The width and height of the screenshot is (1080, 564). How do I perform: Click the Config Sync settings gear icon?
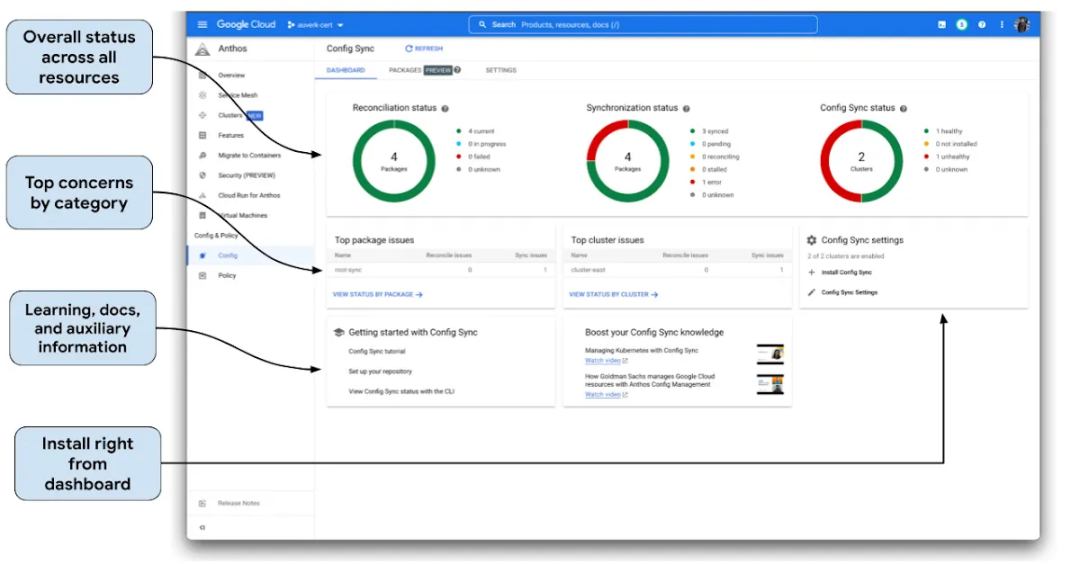coord(811,240)
